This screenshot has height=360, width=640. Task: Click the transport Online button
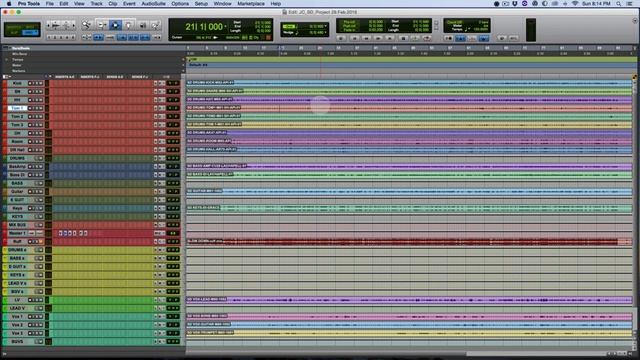coord(341,38)
